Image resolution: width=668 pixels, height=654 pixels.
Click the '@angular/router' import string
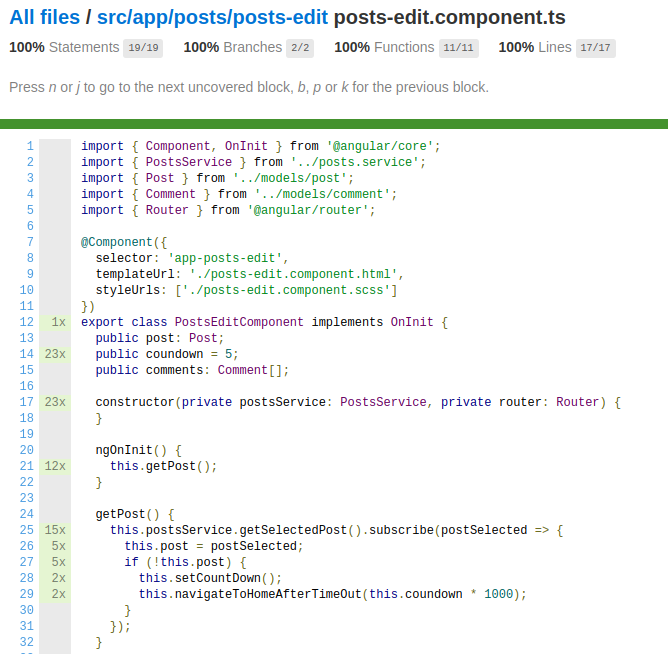coord(308,210)
